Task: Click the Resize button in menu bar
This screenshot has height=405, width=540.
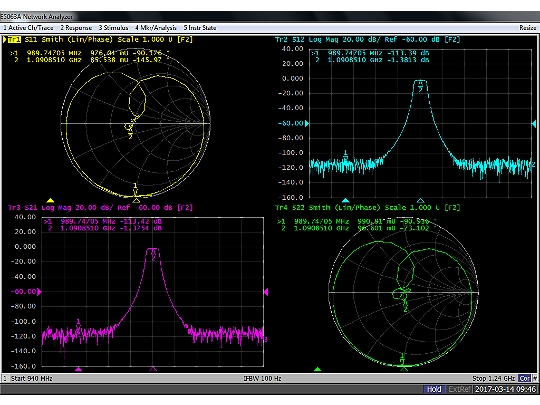Action: coord(528,28)
